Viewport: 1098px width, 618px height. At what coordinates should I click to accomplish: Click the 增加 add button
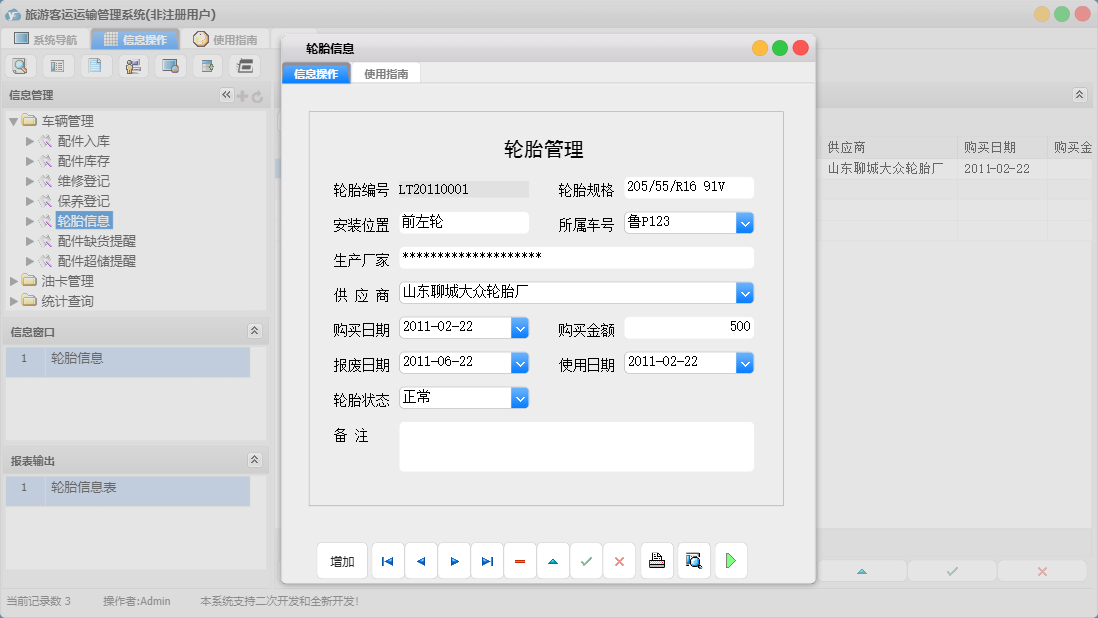click(x=341, y=561)
